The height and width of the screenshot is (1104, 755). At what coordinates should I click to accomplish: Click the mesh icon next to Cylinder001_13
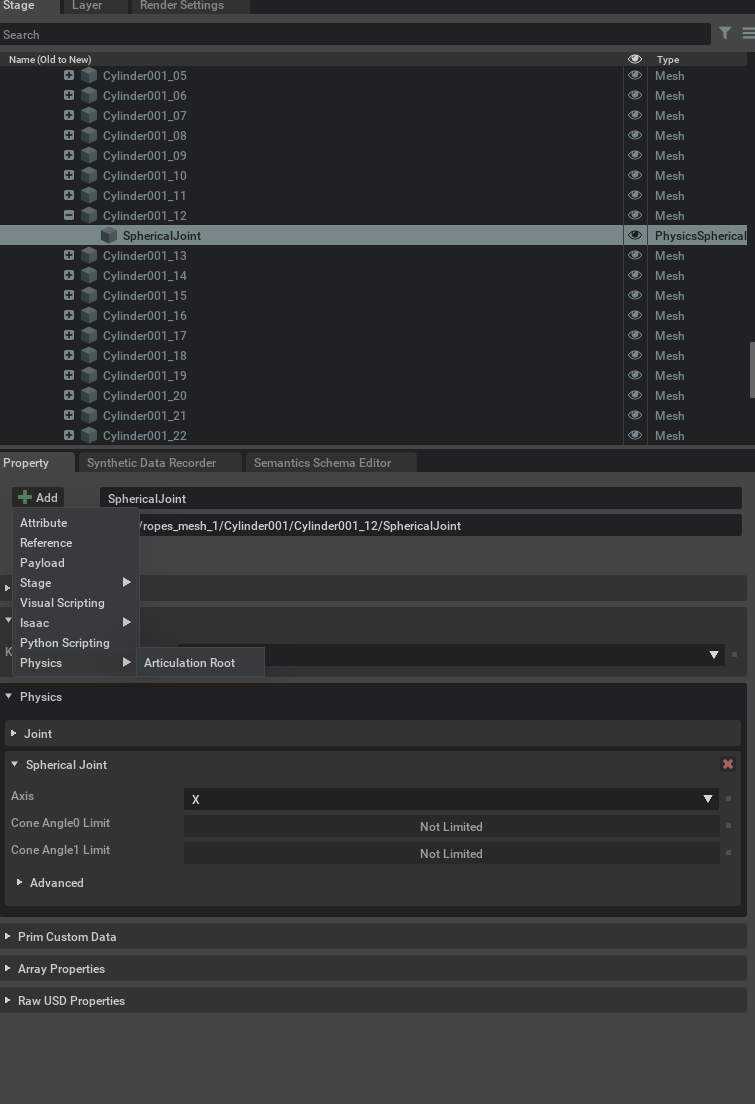(89, 255)
